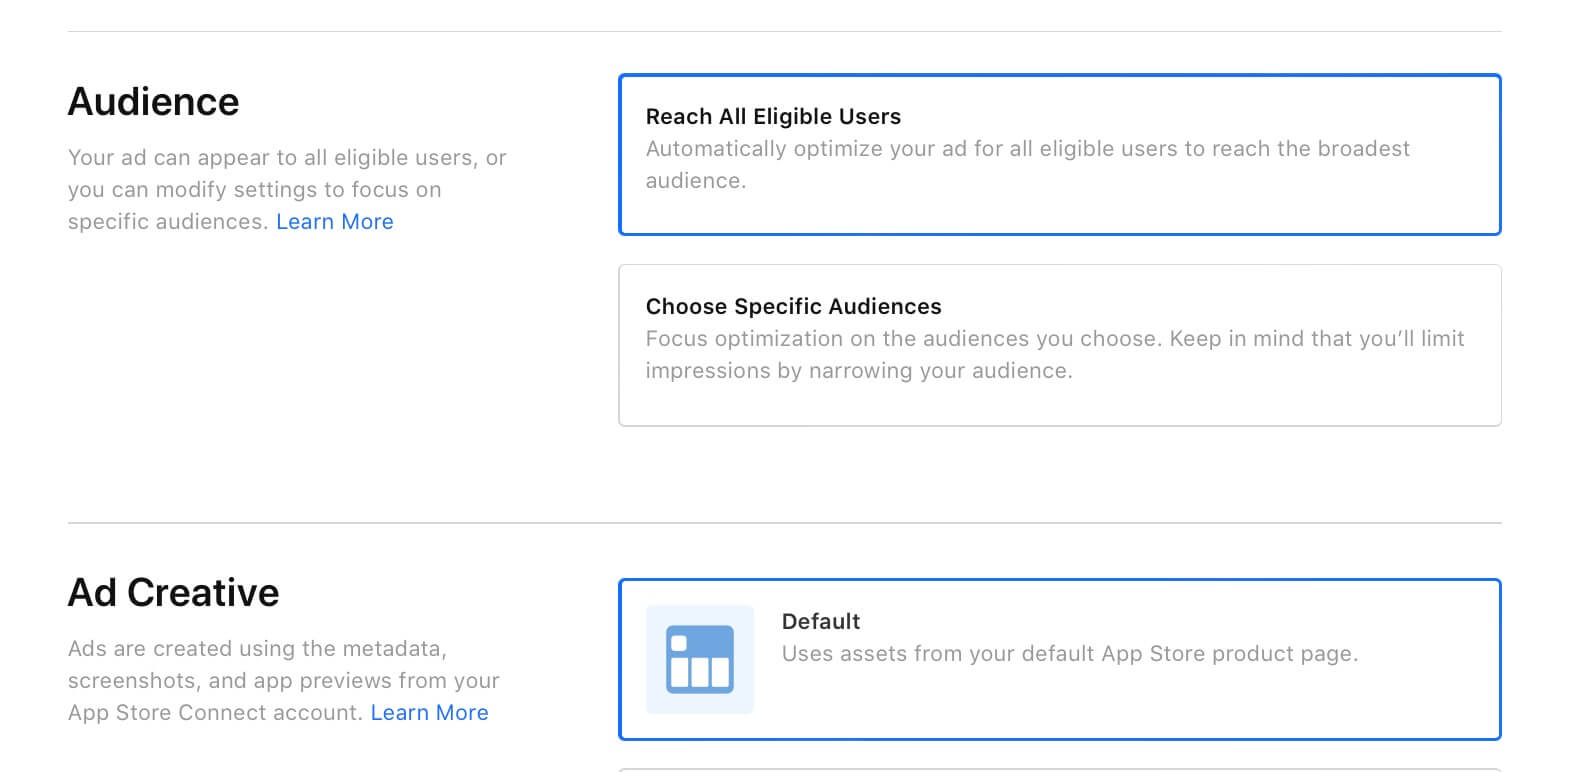Image resolution: width=1578 pixels, height=772 pixels.
Task: Open Learn More link under Audience
Action: (x=334, y=222)
